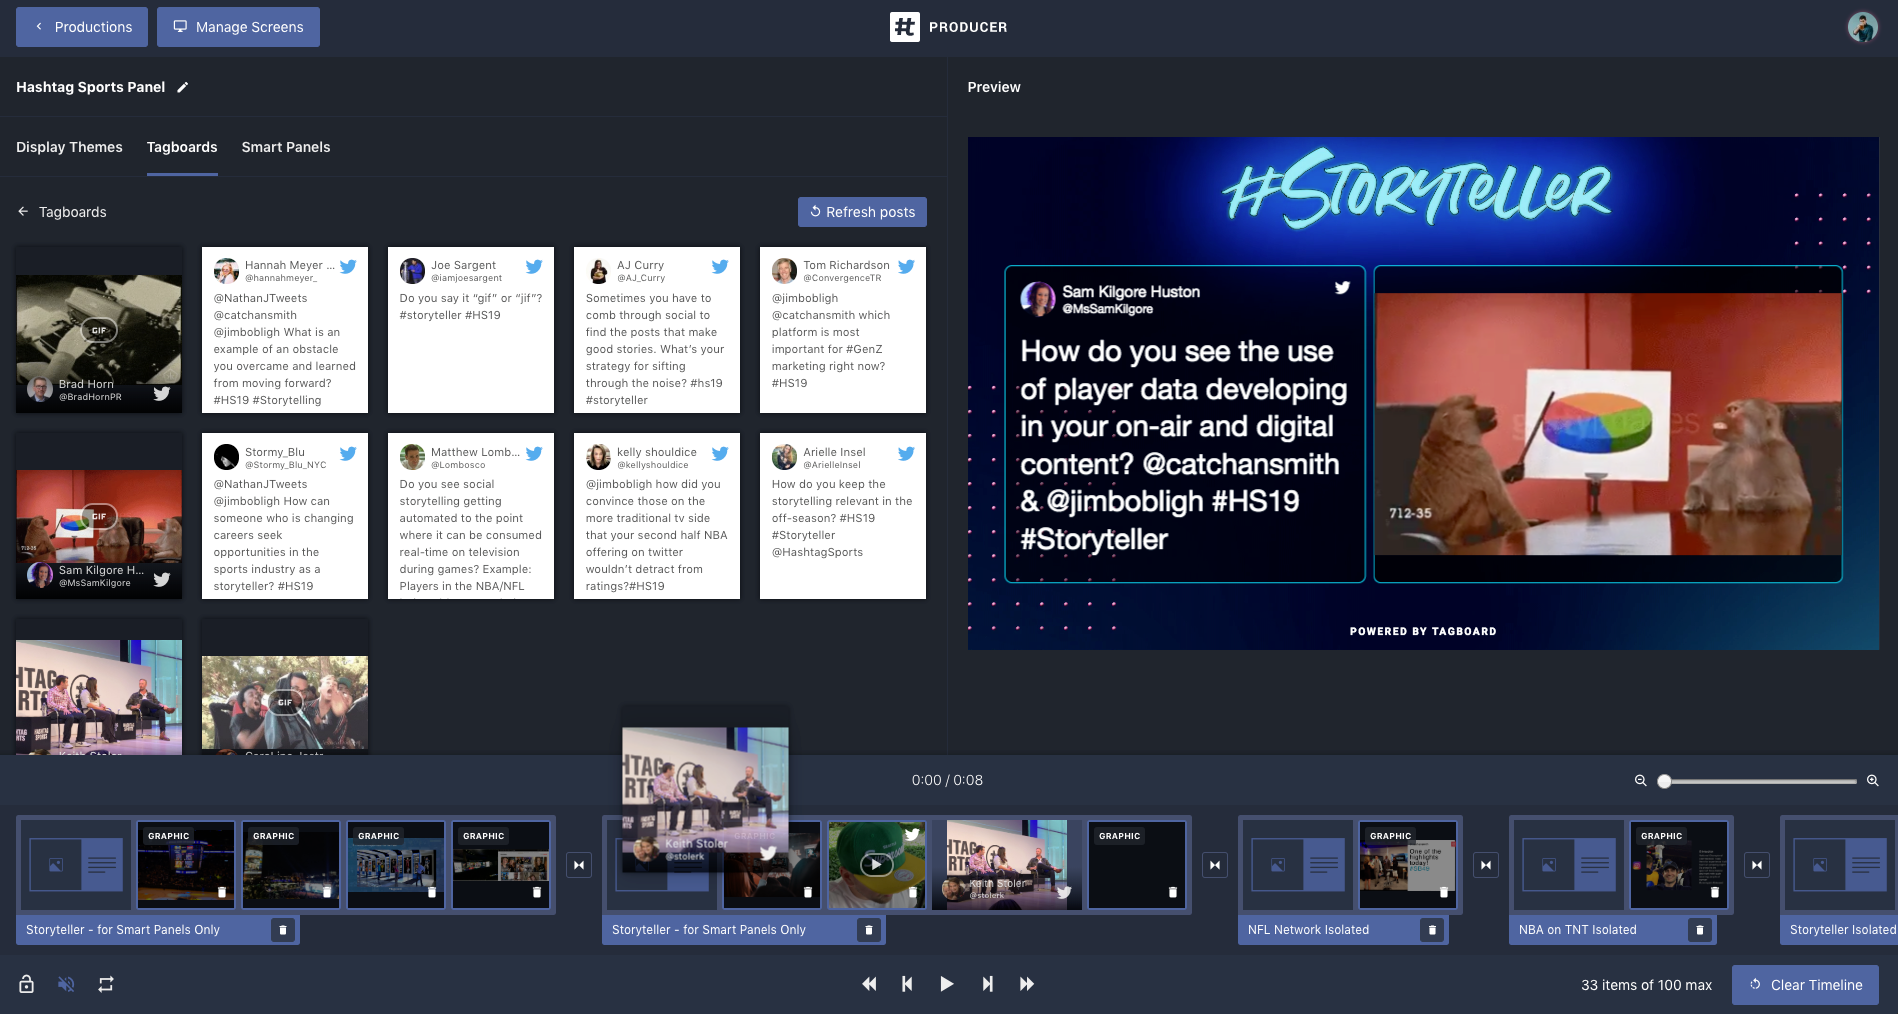Image resolution: width=1898 pixels, height=1014 pixels.
Task: Zoom out the timeline with the magnifier
Action: pyautogui.click(x=1640, y=781)
